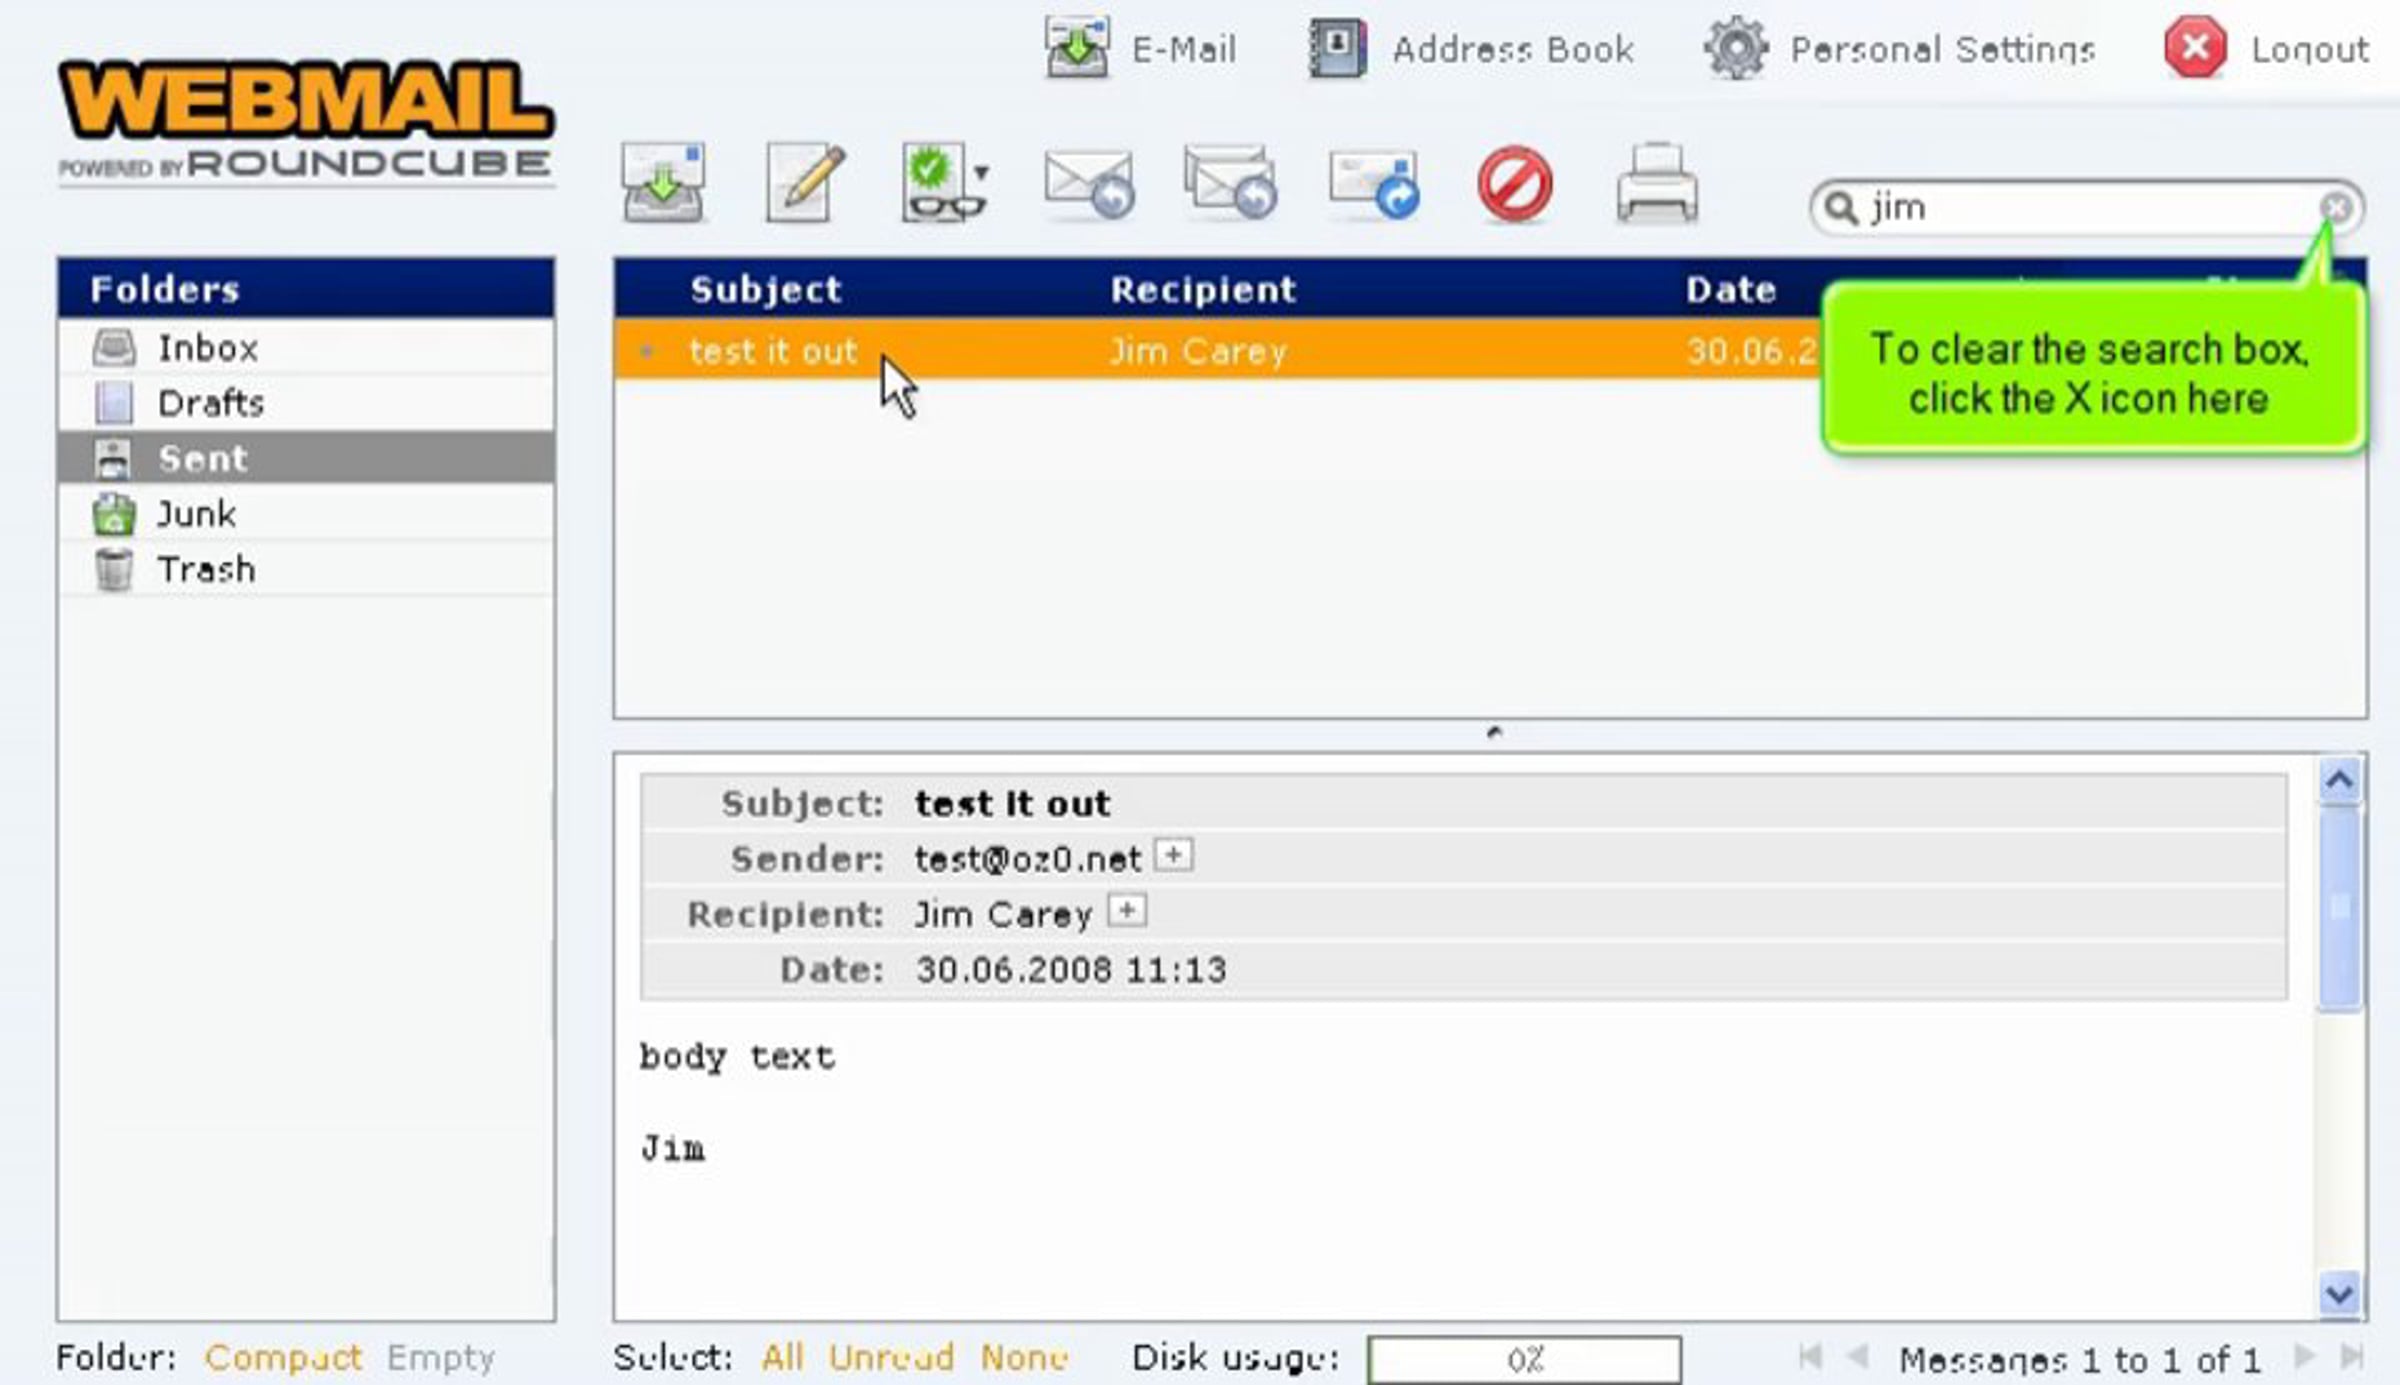Viewport: 2400px width, 1385px height.
Task: Click the red Delete message icon
Action: pos(1514,183)
